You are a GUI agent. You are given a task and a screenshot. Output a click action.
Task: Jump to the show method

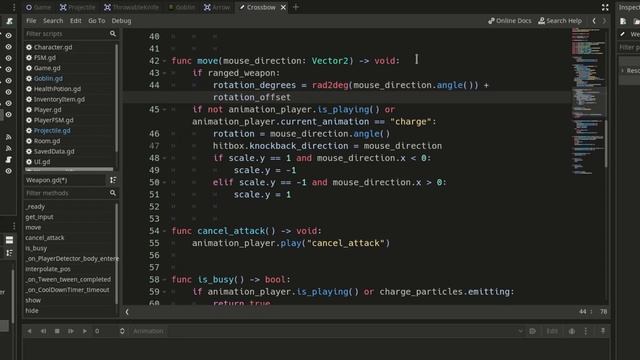tap(33, 300)
